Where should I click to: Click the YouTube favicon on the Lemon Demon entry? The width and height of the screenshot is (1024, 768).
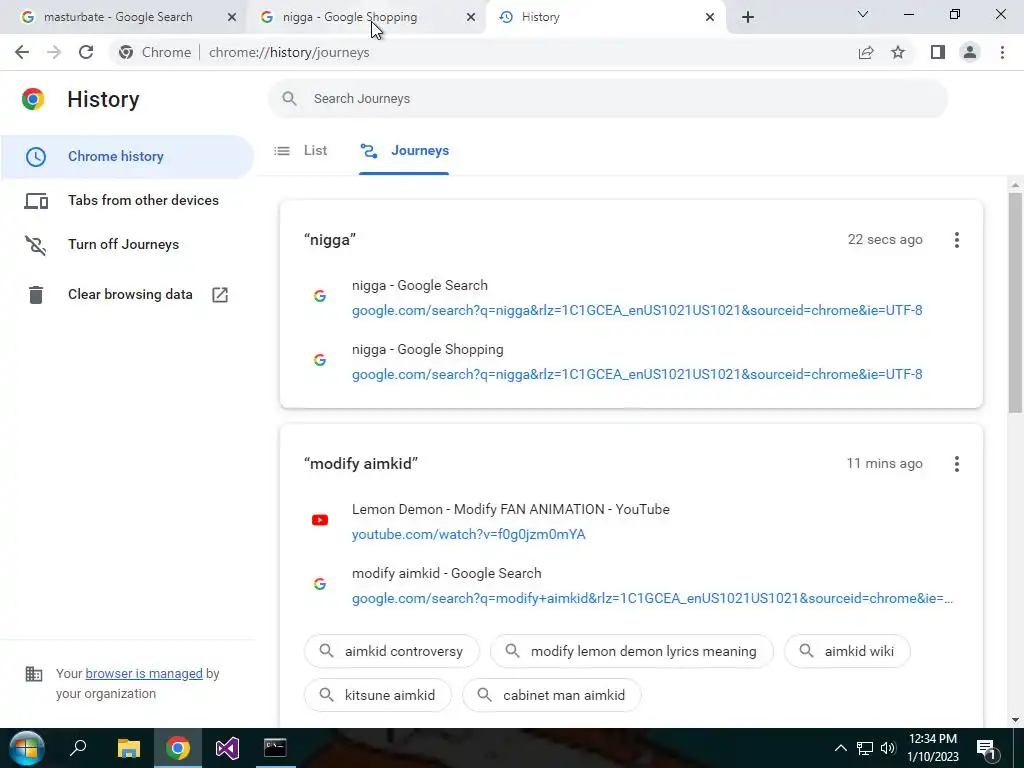coord(320,520)
